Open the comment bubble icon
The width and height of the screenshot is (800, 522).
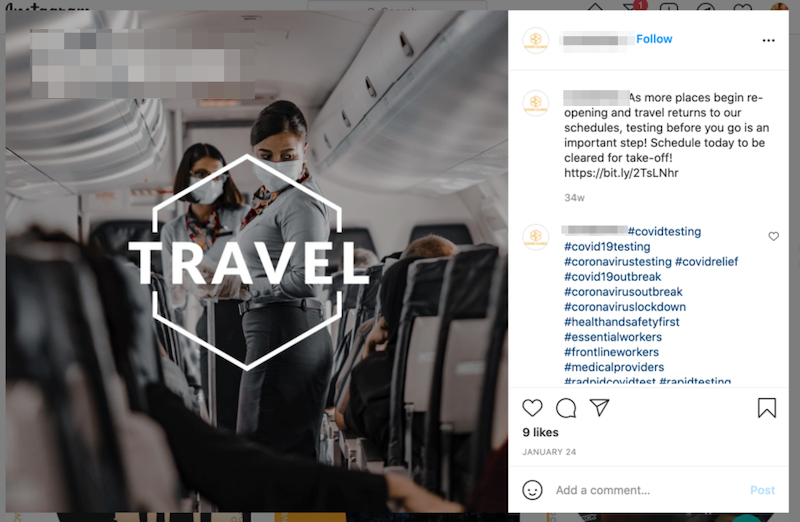point(566,408)
